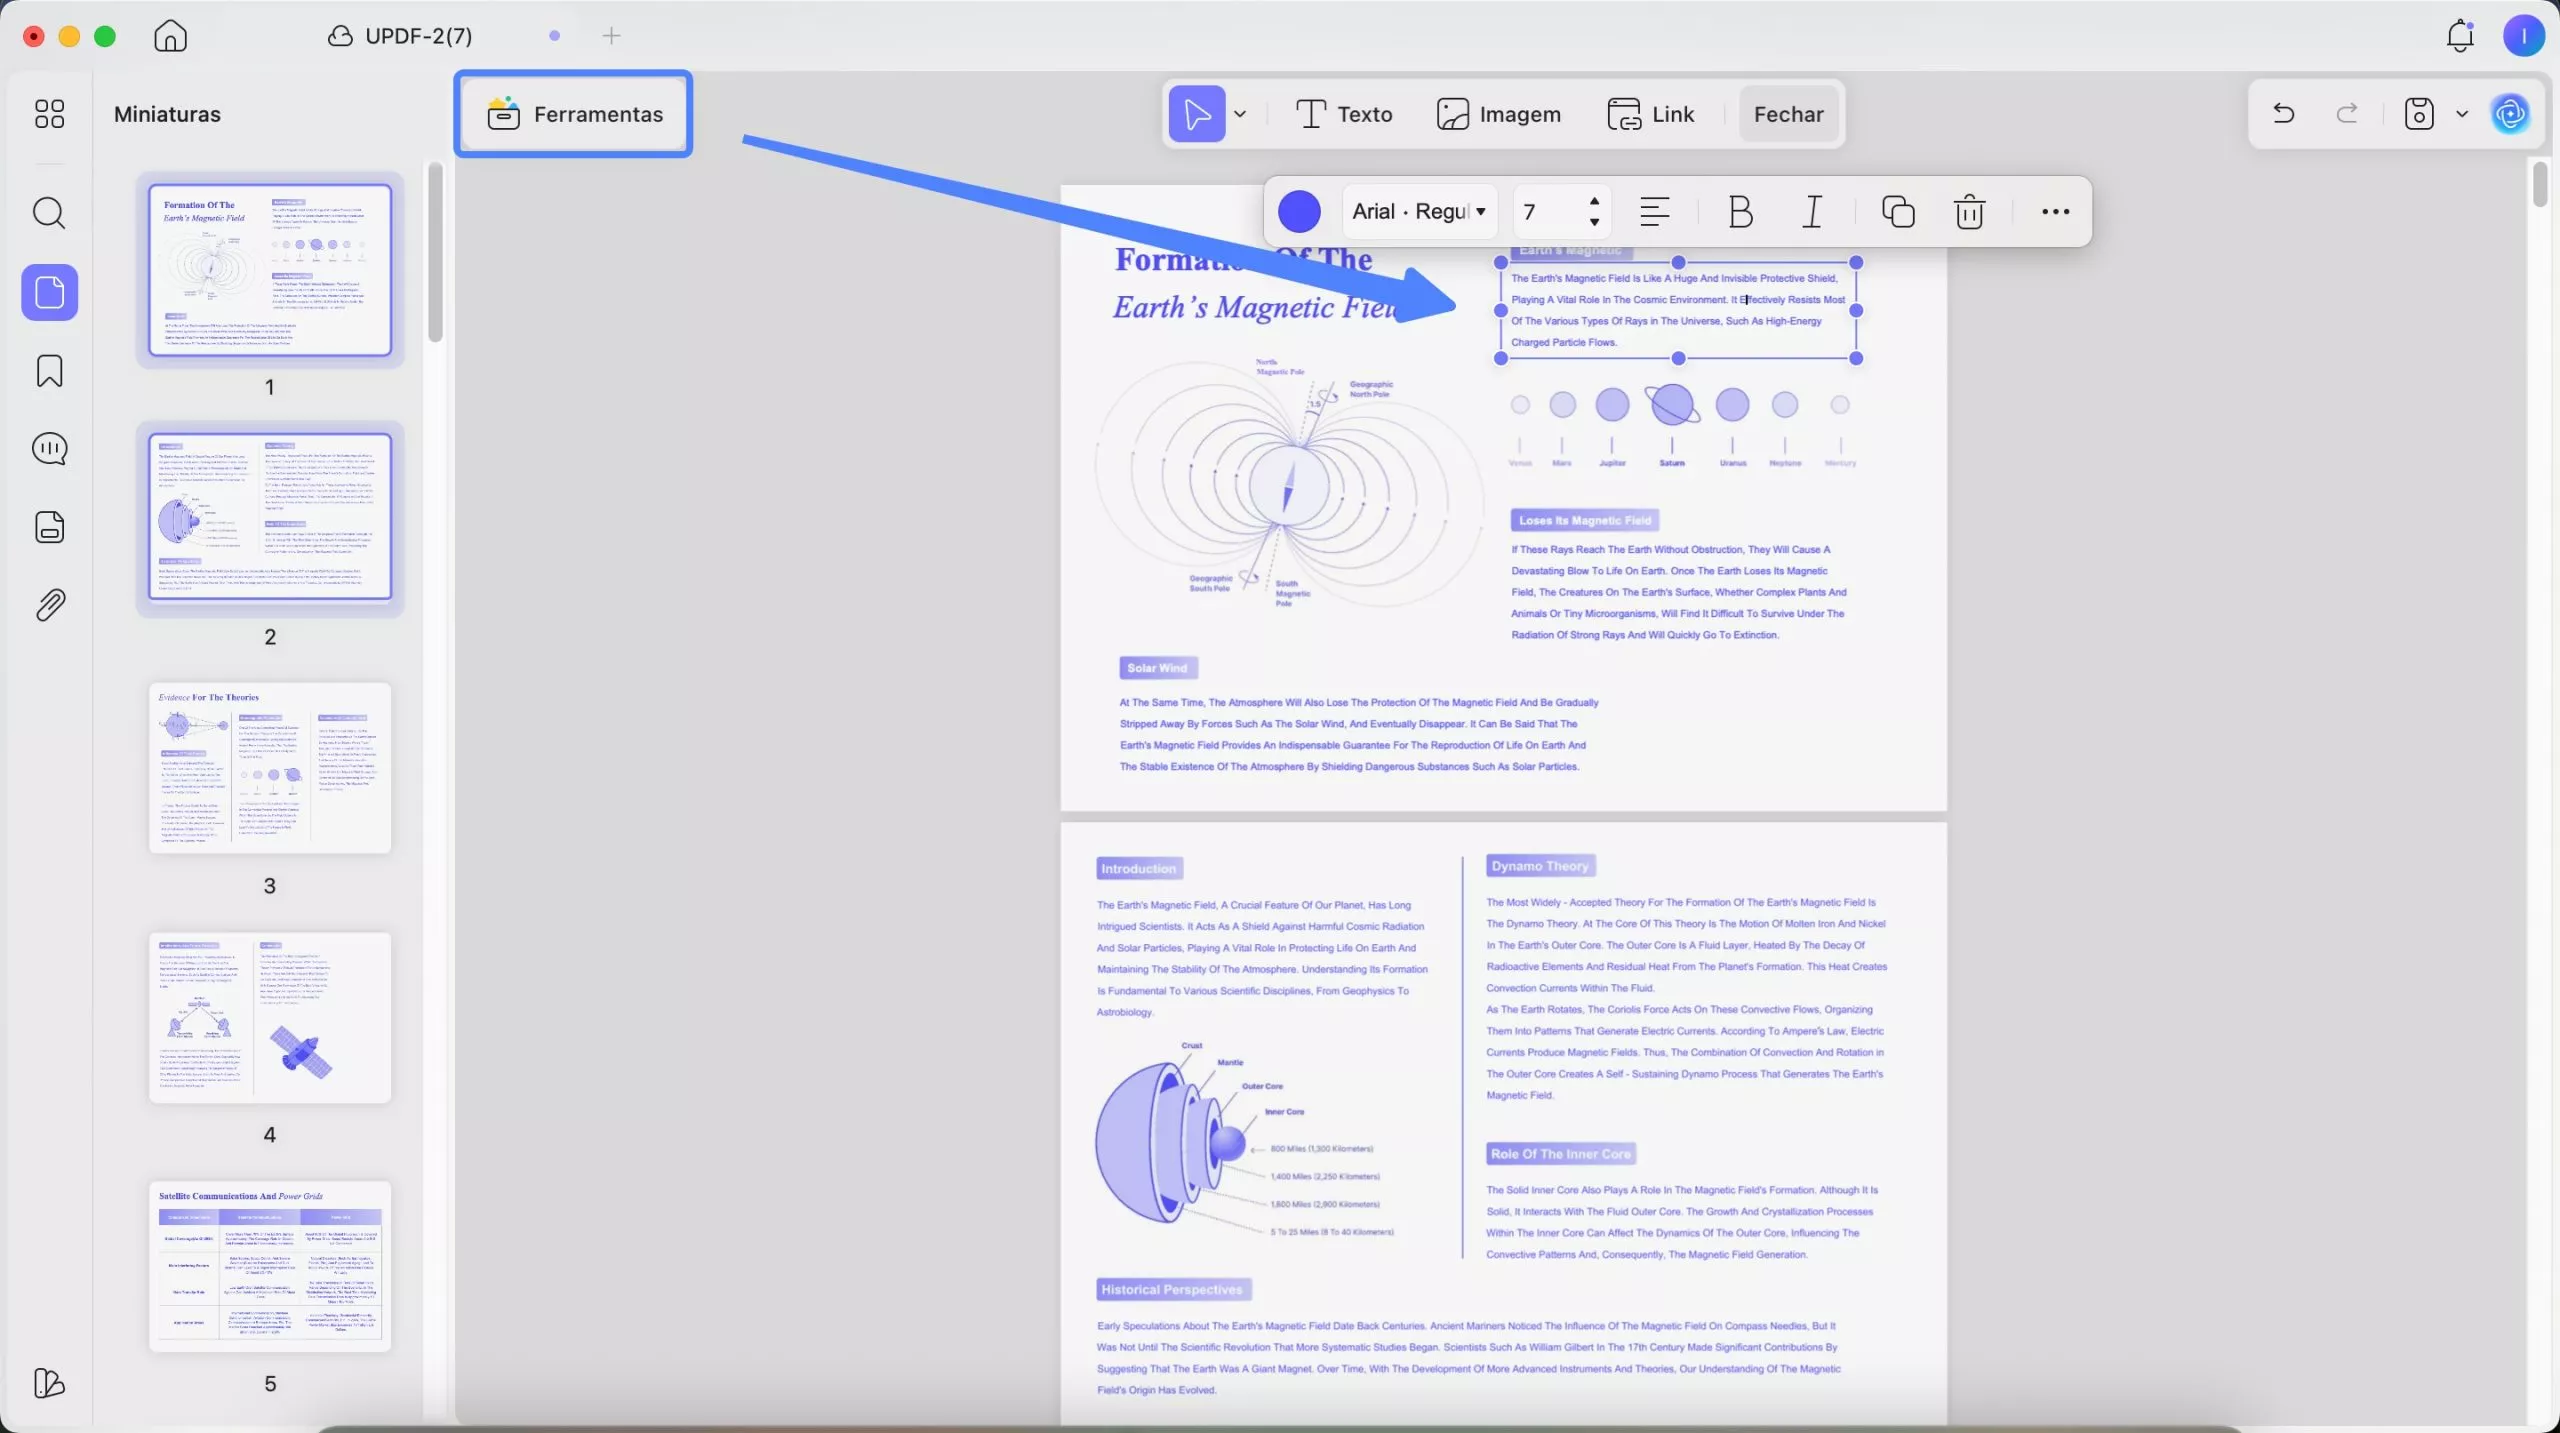Open the user account avatar

click(2523, 36)
